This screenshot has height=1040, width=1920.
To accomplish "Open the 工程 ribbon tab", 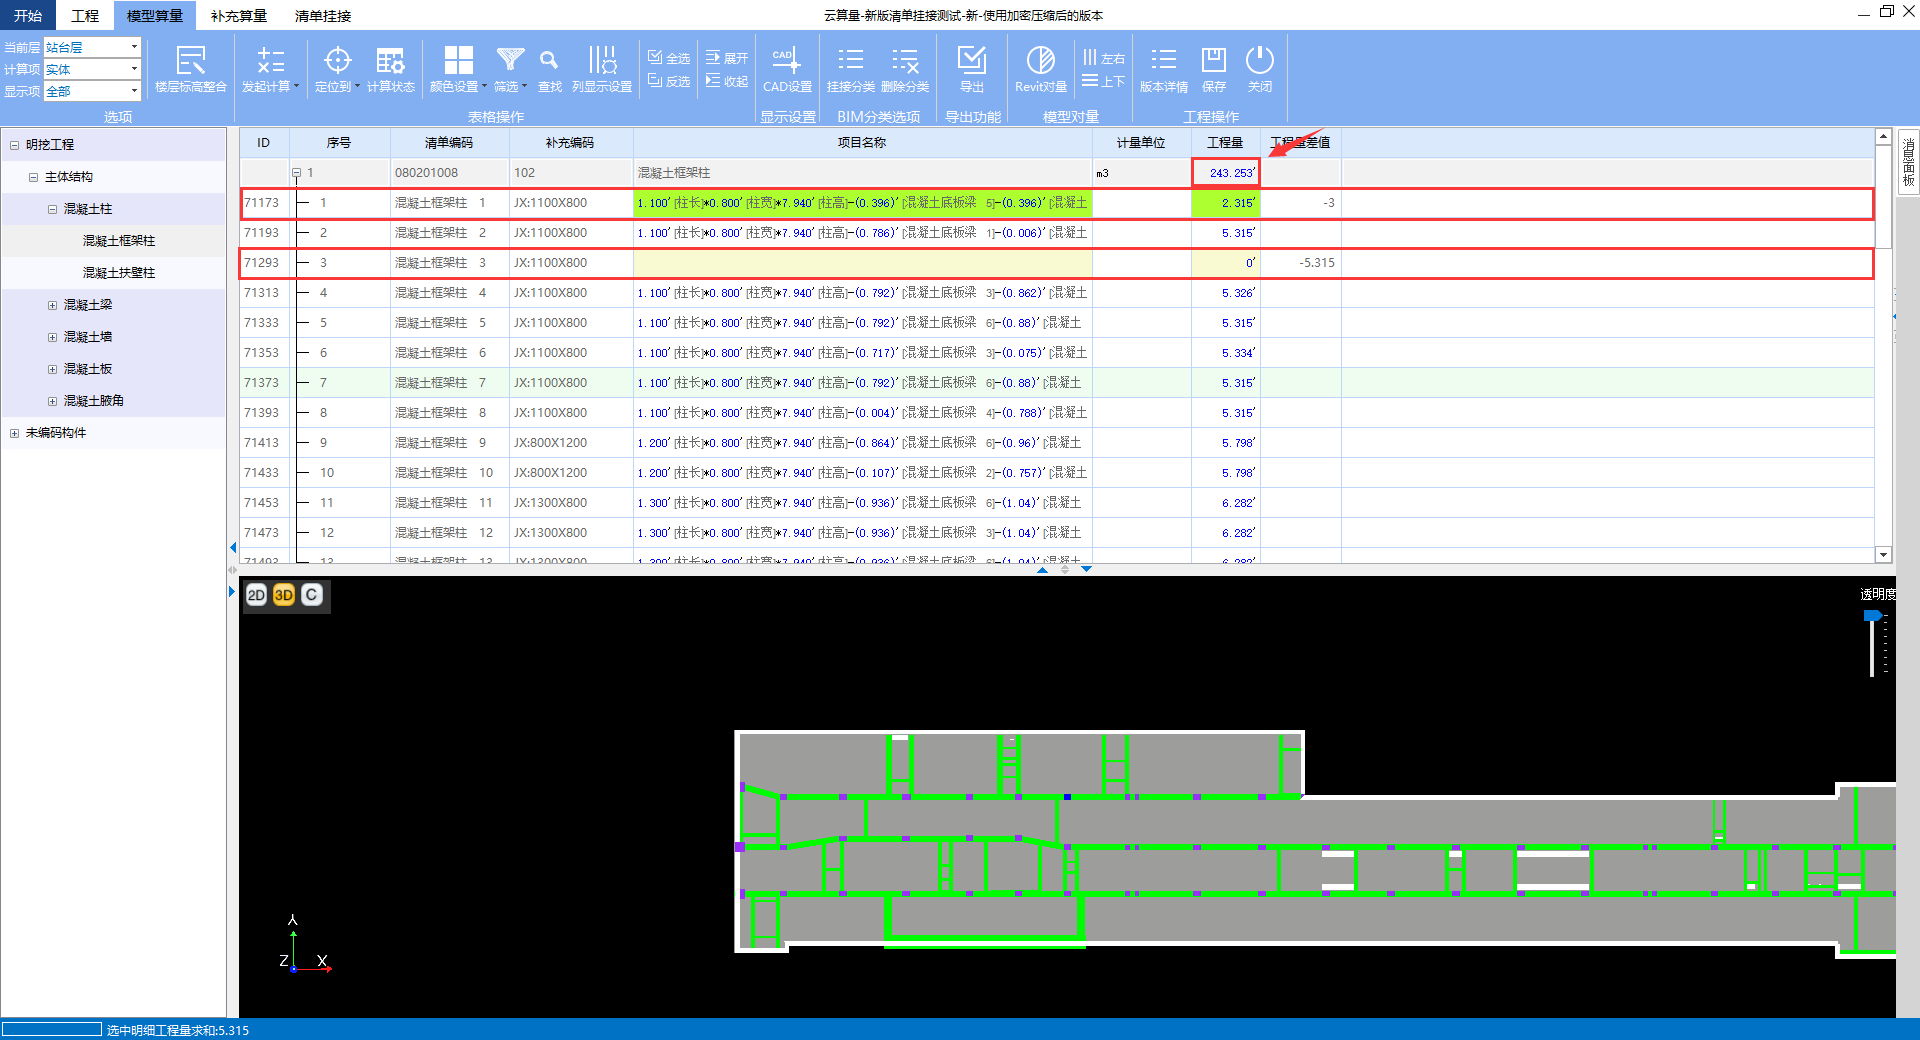I will (85, 15).
